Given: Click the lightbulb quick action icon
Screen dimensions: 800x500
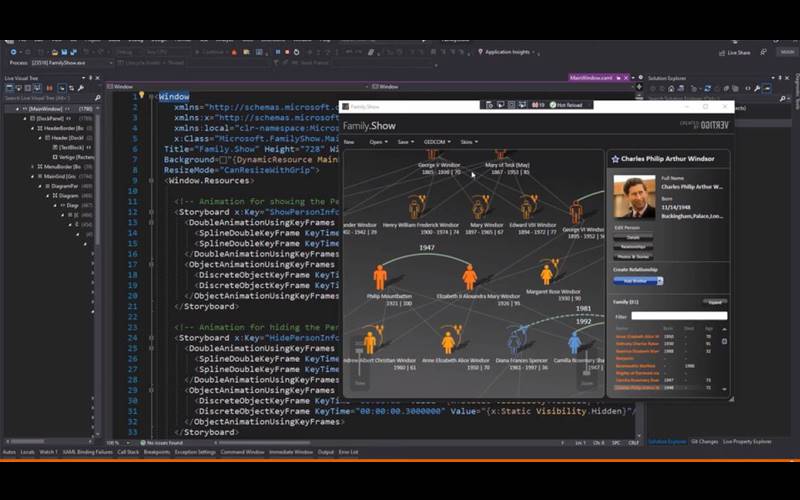Looking at the screenshot, I should tap(142, 97).
